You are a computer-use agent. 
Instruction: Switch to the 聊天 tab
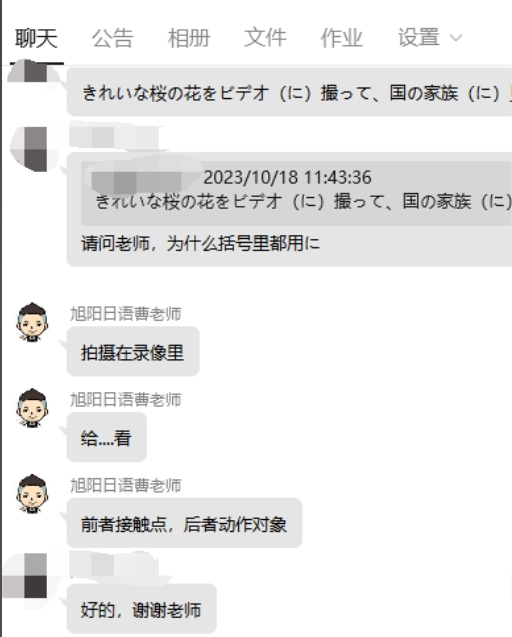[36, 39]
